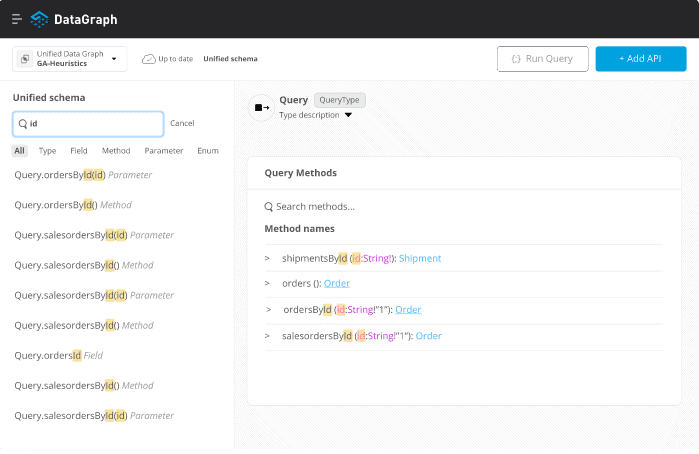Click the Search methods magnifier icon
The width and height of the screenshot is (699, 454).
pos(268,207)
